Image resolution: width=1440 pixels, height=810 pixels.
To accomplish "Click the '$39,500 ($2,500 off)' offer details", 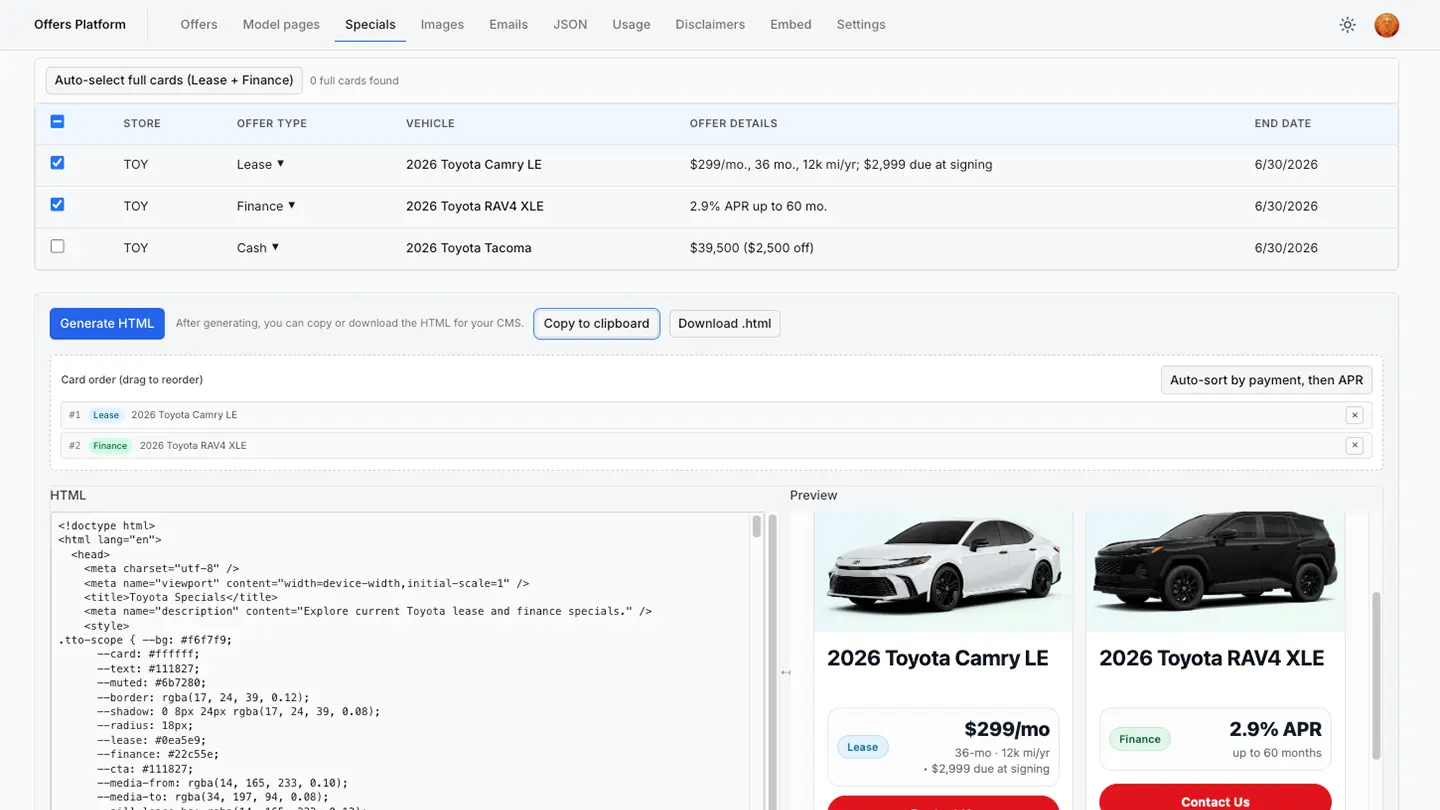I will coord(752,248).
